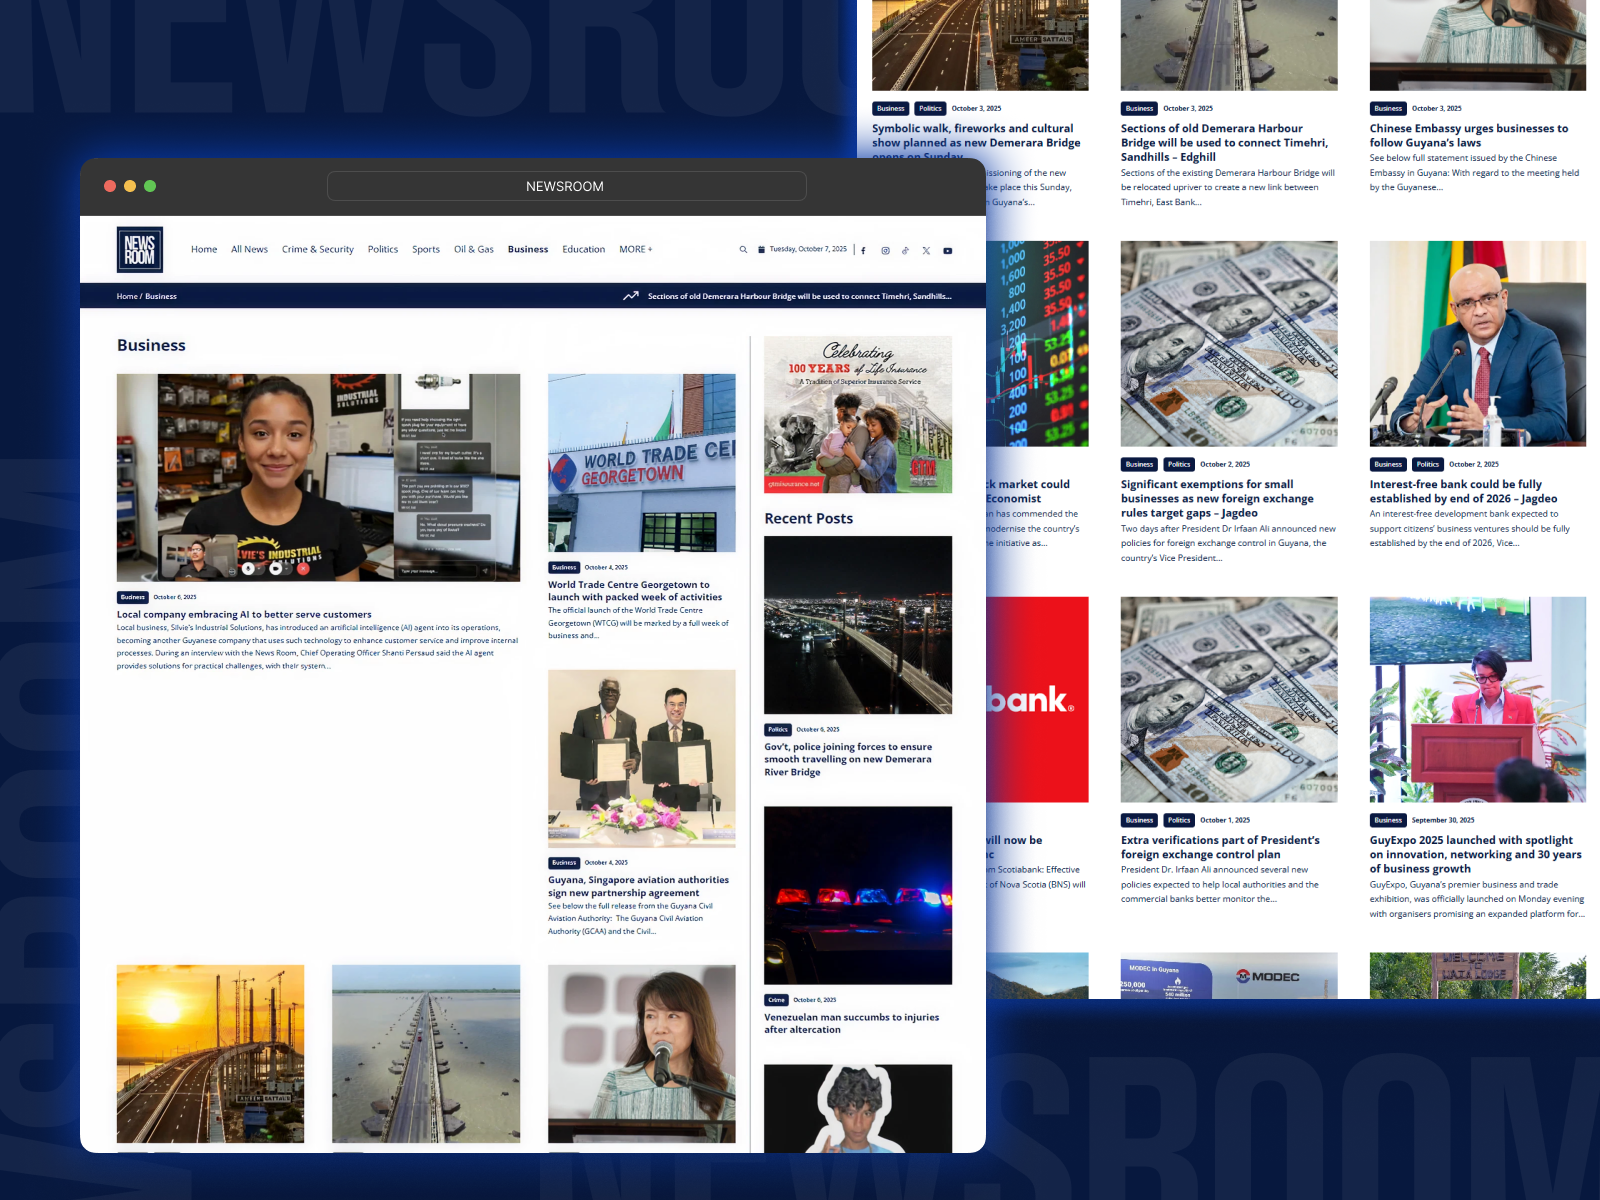The width and height of the screenshot is (1600, 1200).
Task: Open the Facebook social icon
Action: (x=864, y=251)
